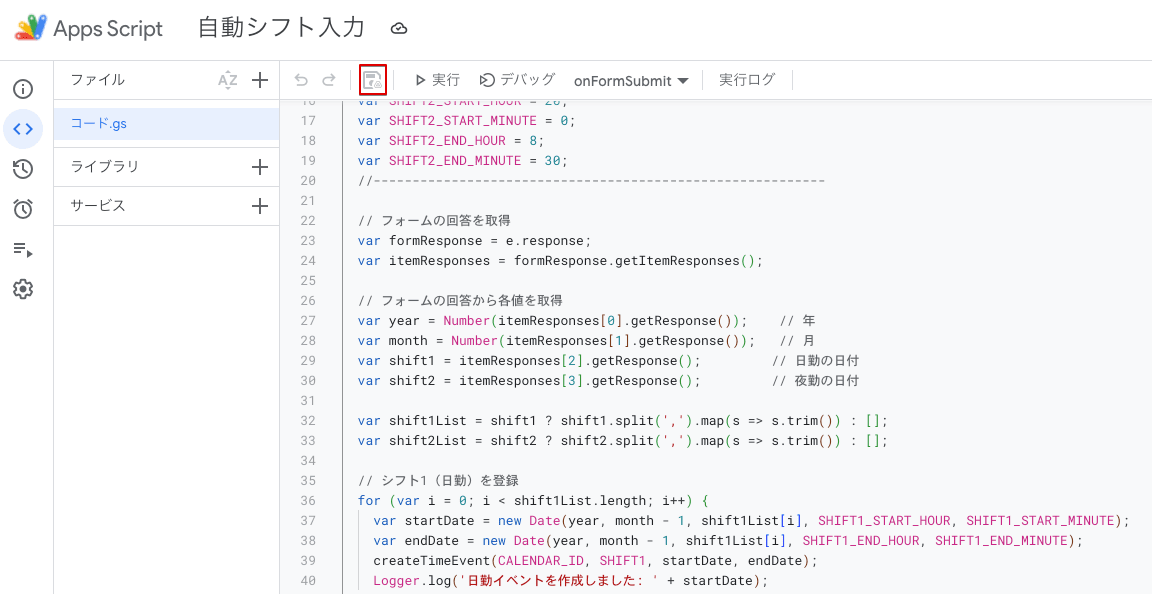1152x594 pixels.
Task: Open Executions list icon in sidebar
Action: [23, 249]
